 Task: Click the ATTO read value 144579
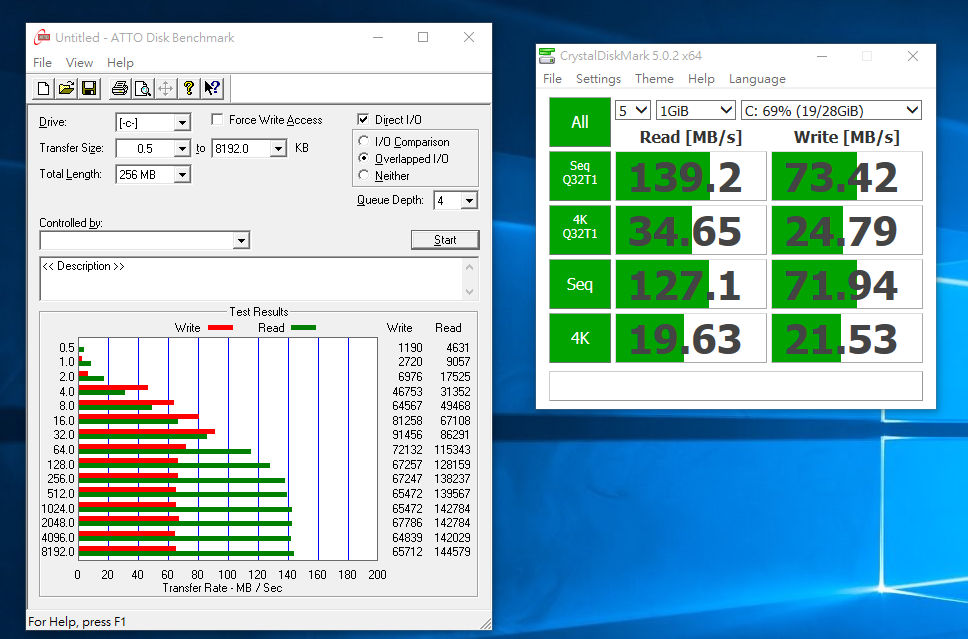[x=452, y=552]
